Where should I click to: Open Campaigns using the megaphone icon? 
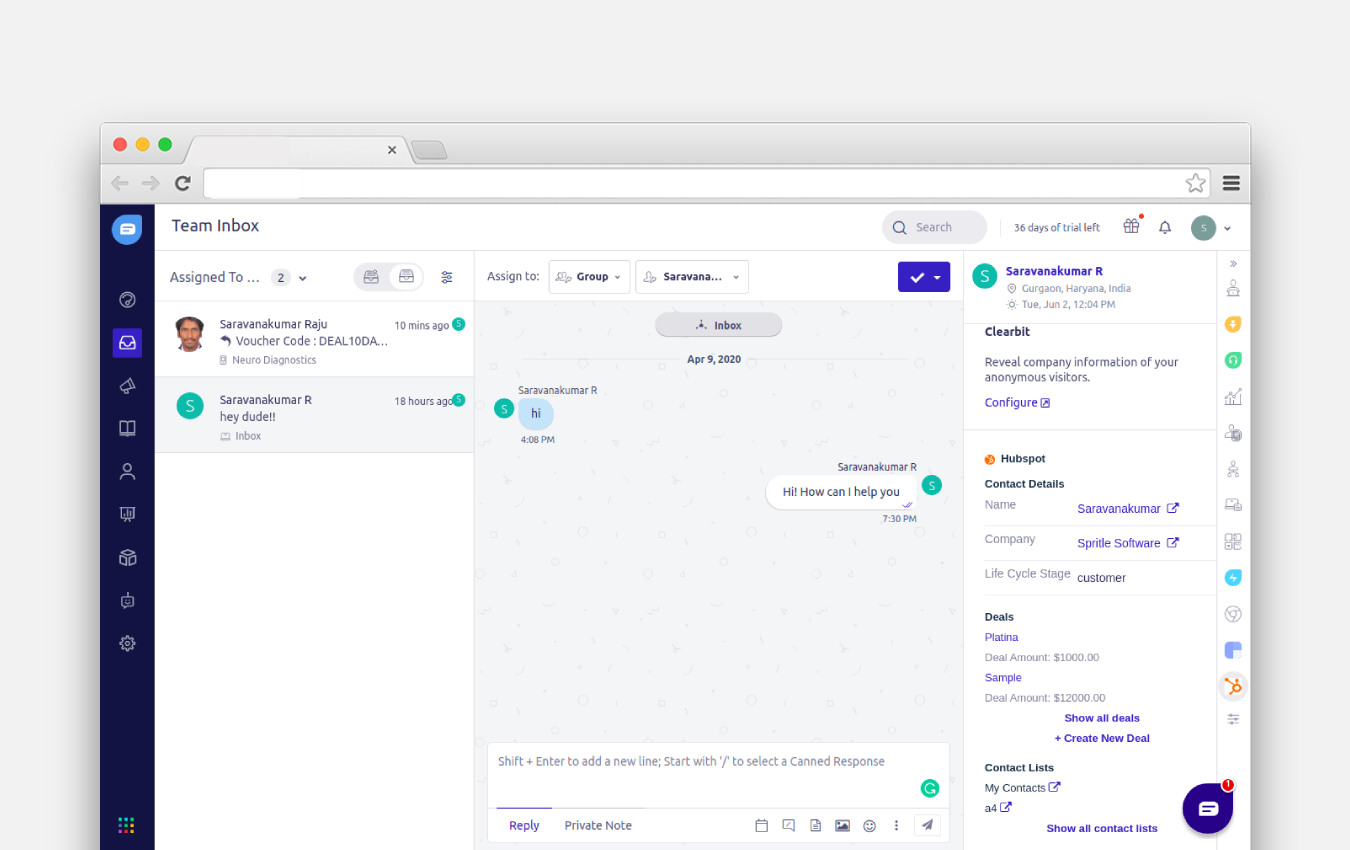[127, 385]
